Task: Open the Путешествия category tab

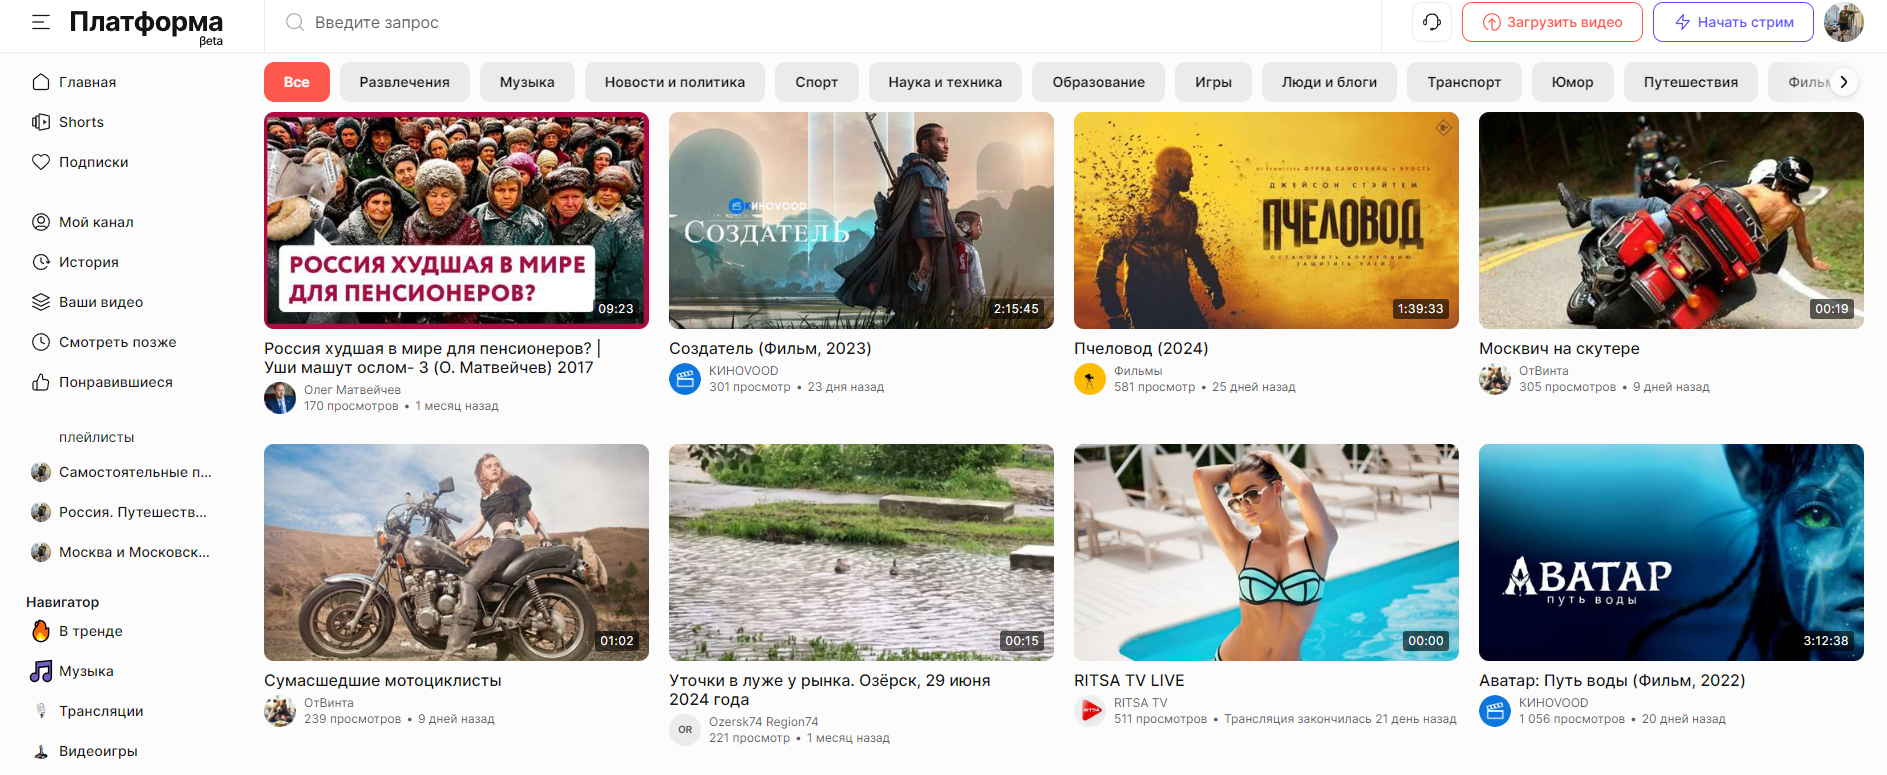Action: tap(1691, 82)
